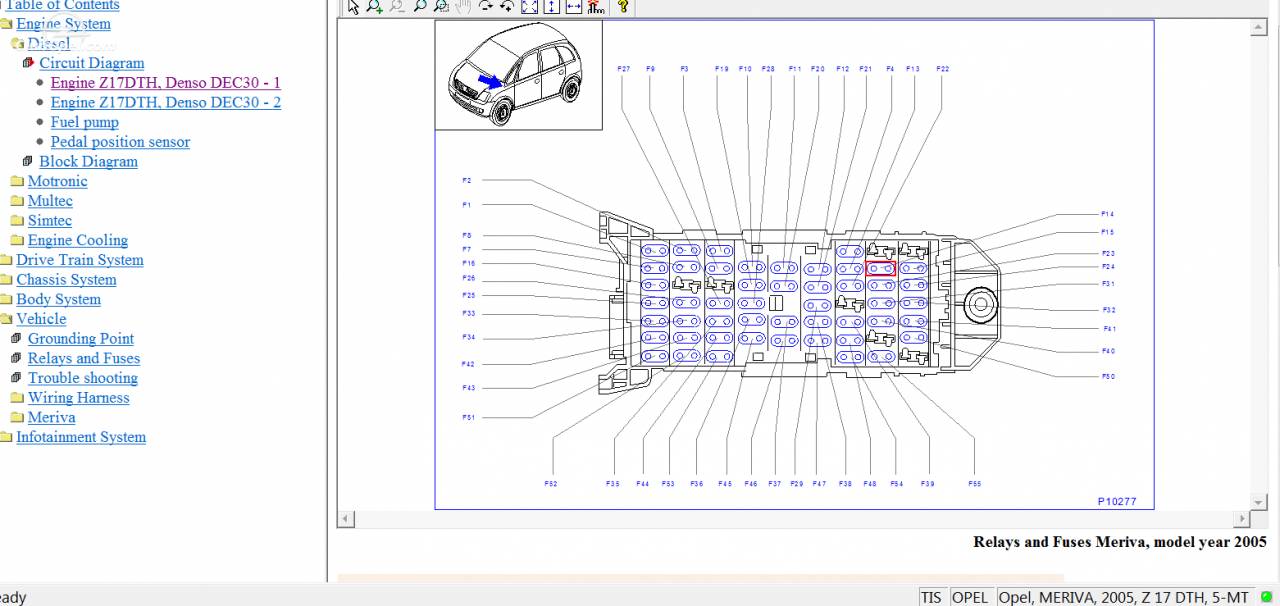Image resolution: width=1280 pixels, height=606 pixels.
Task: Collapse the Vehicle tree section
Action: 41,319
